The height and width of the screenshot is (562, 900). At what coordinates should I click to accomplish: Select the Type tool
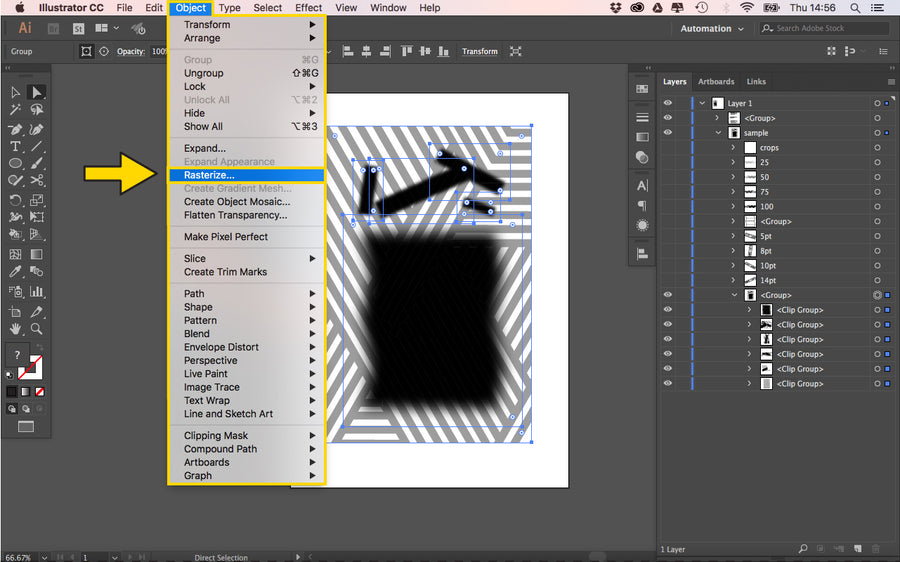16,146
